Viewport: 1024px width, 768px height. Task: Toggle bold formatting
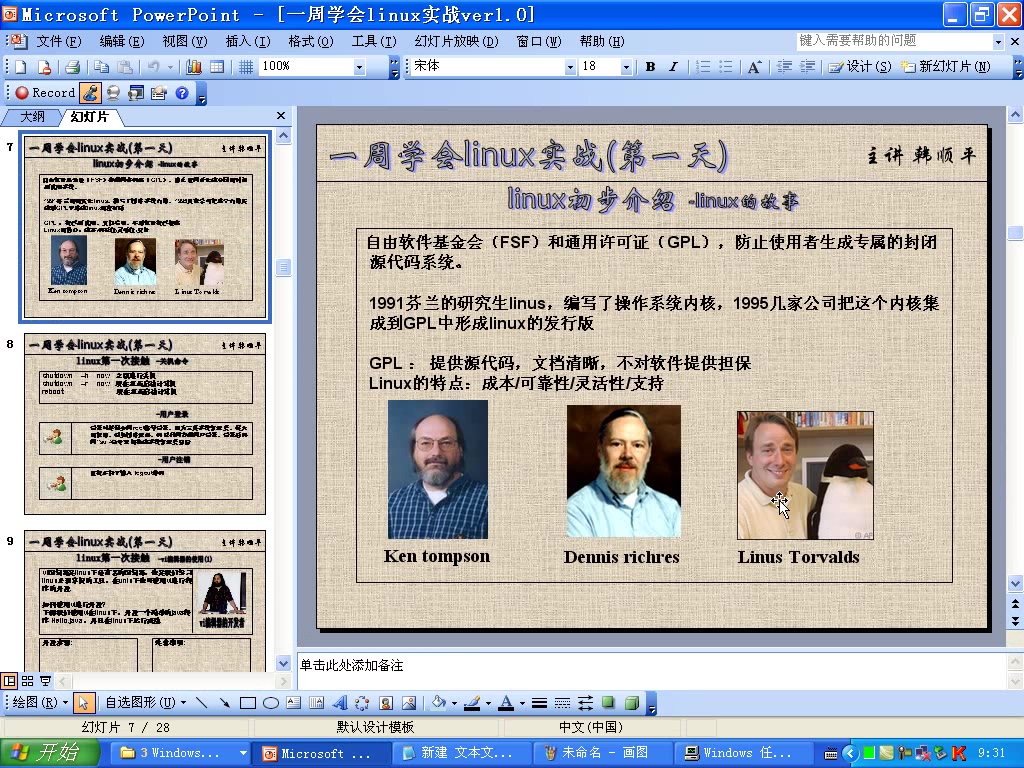click(650, 67)
